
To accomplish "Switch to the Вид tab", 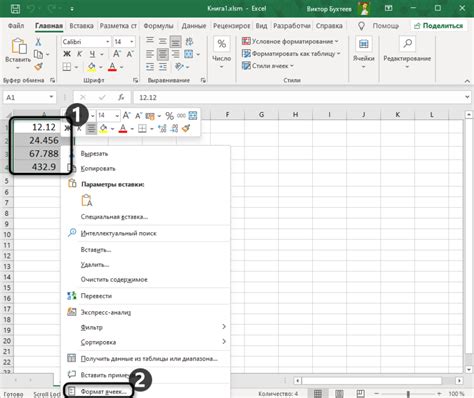I will [261, 26].
